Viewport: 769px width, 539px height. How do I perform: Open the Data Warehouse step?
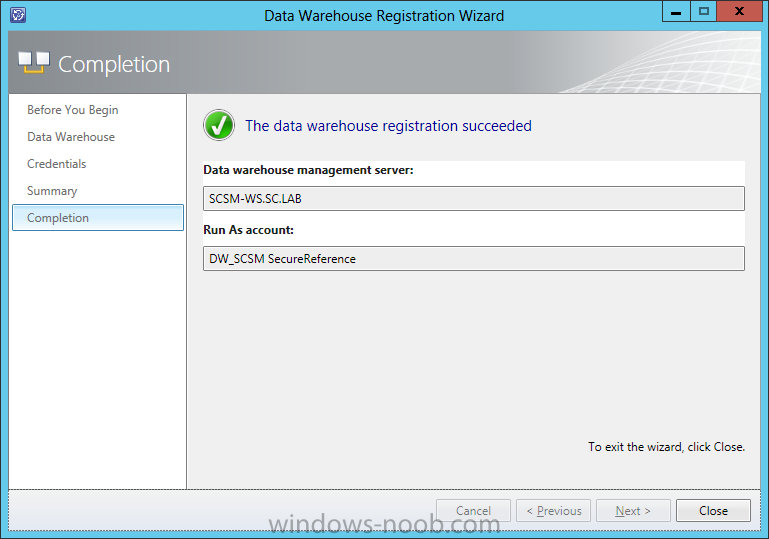coord(71,137)
